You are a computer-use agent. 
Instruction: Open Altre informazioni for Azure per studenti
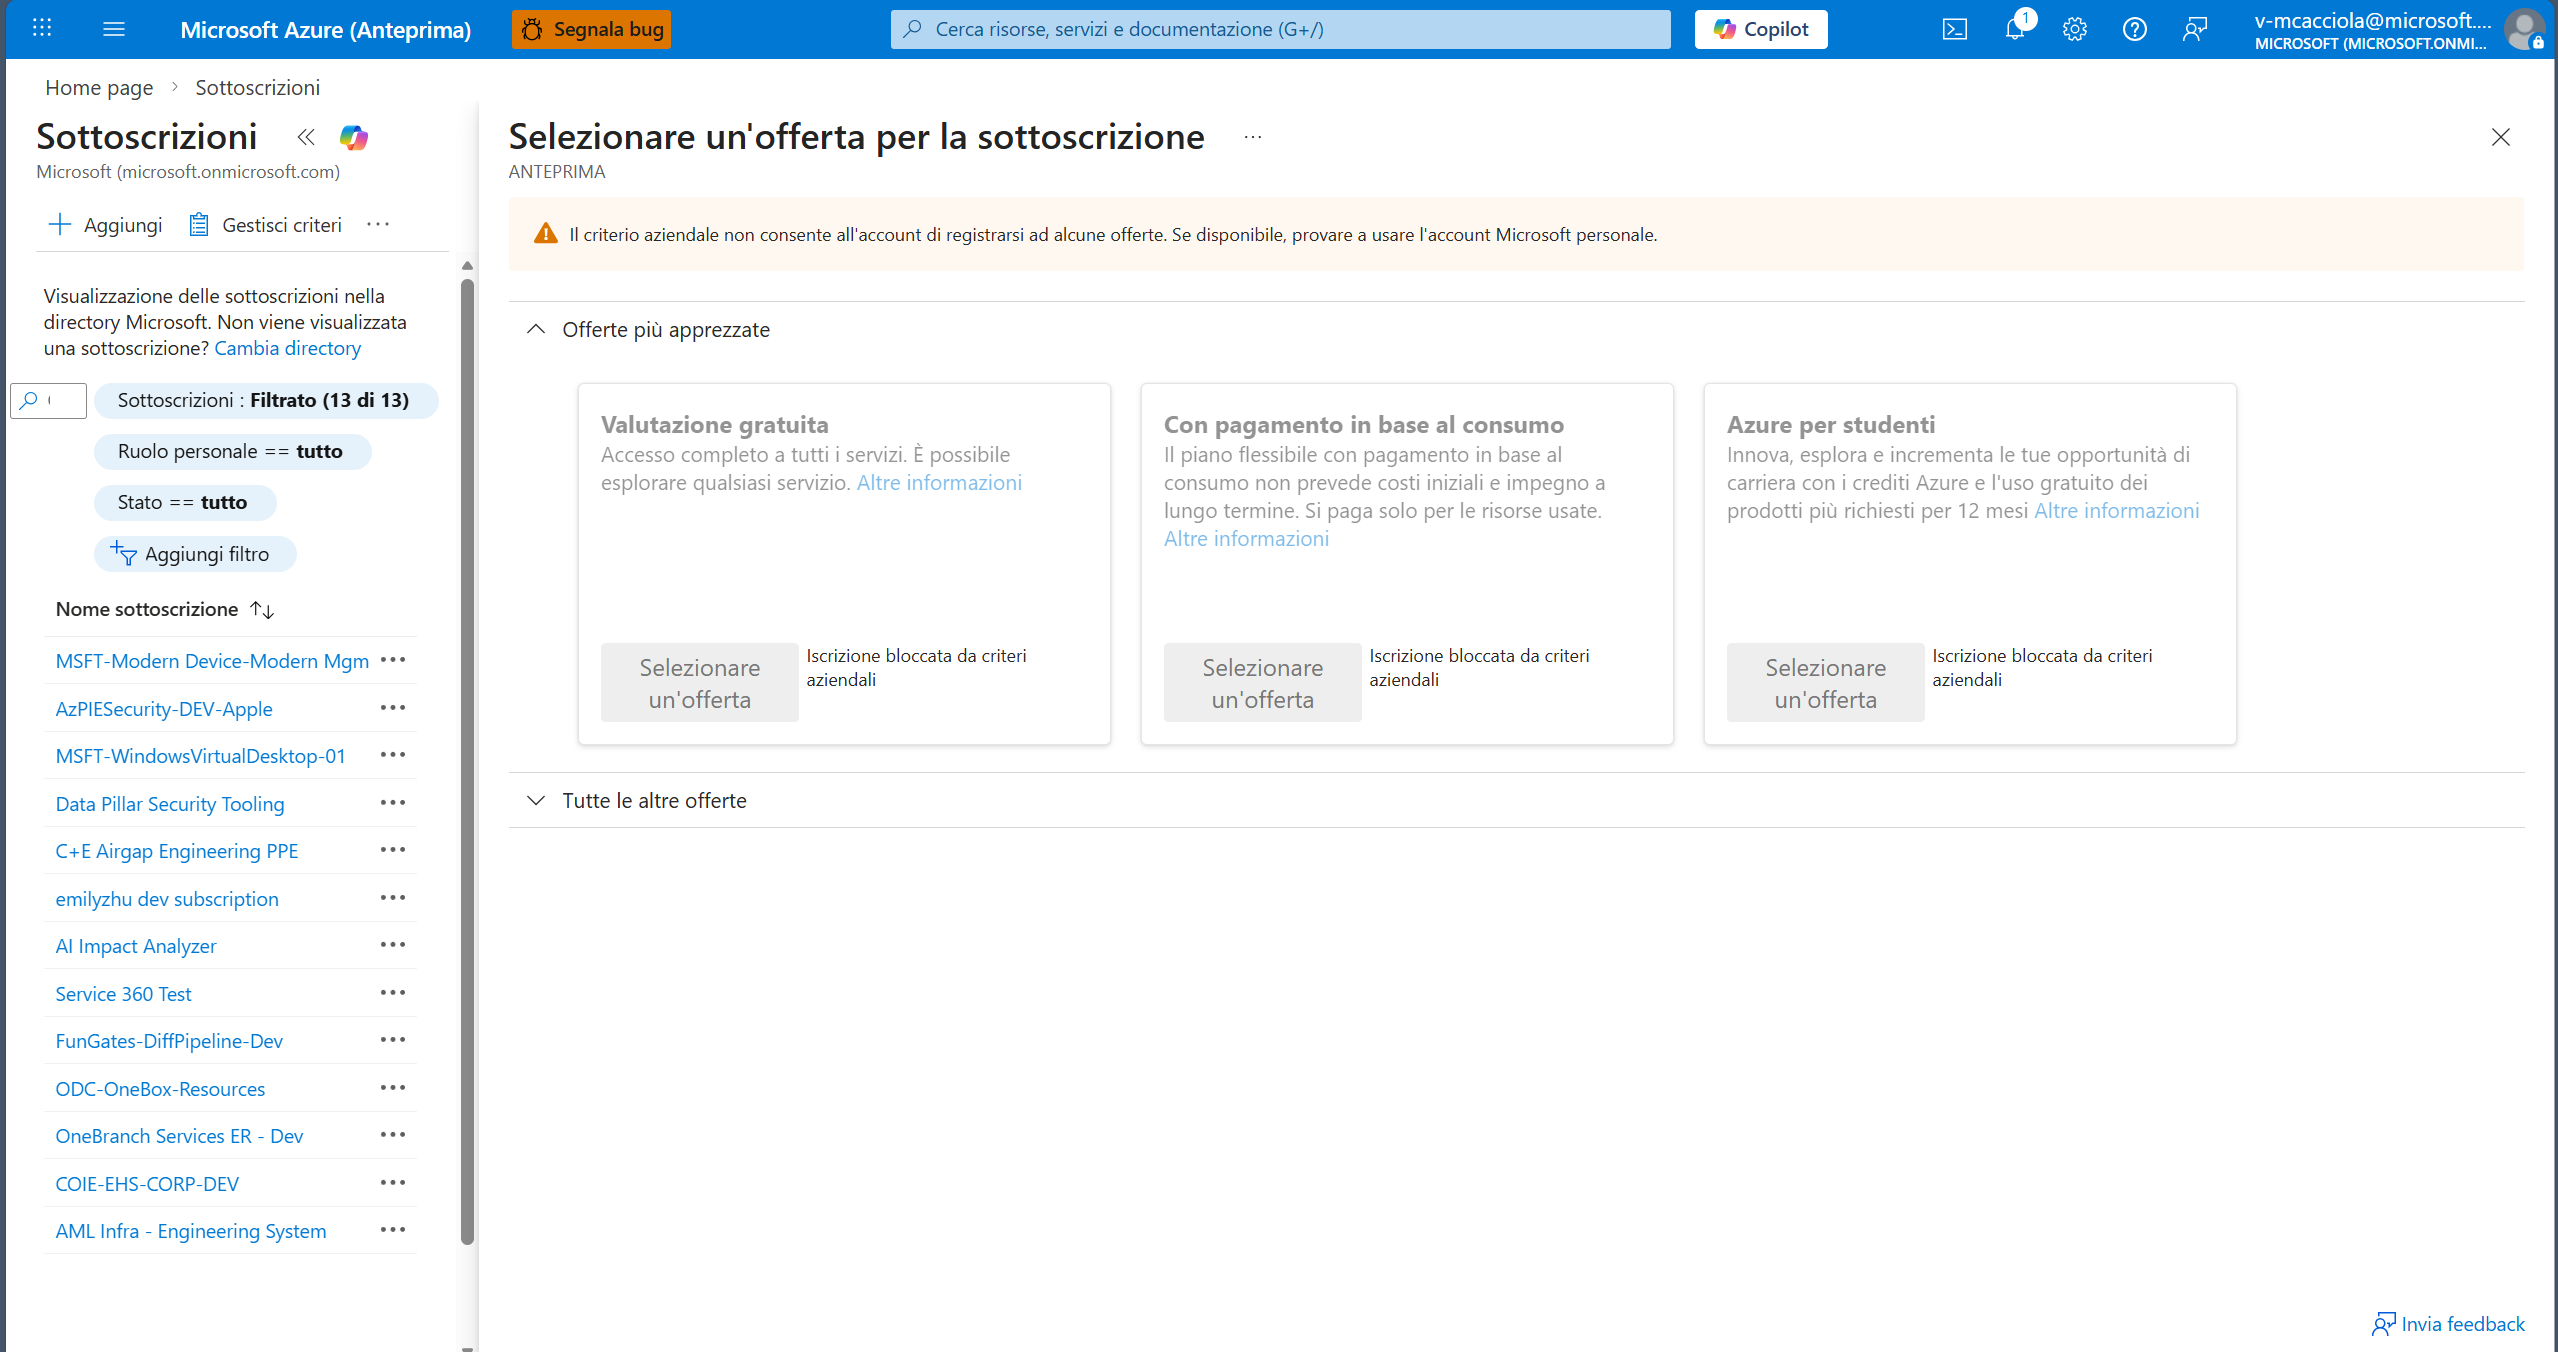2117,511
